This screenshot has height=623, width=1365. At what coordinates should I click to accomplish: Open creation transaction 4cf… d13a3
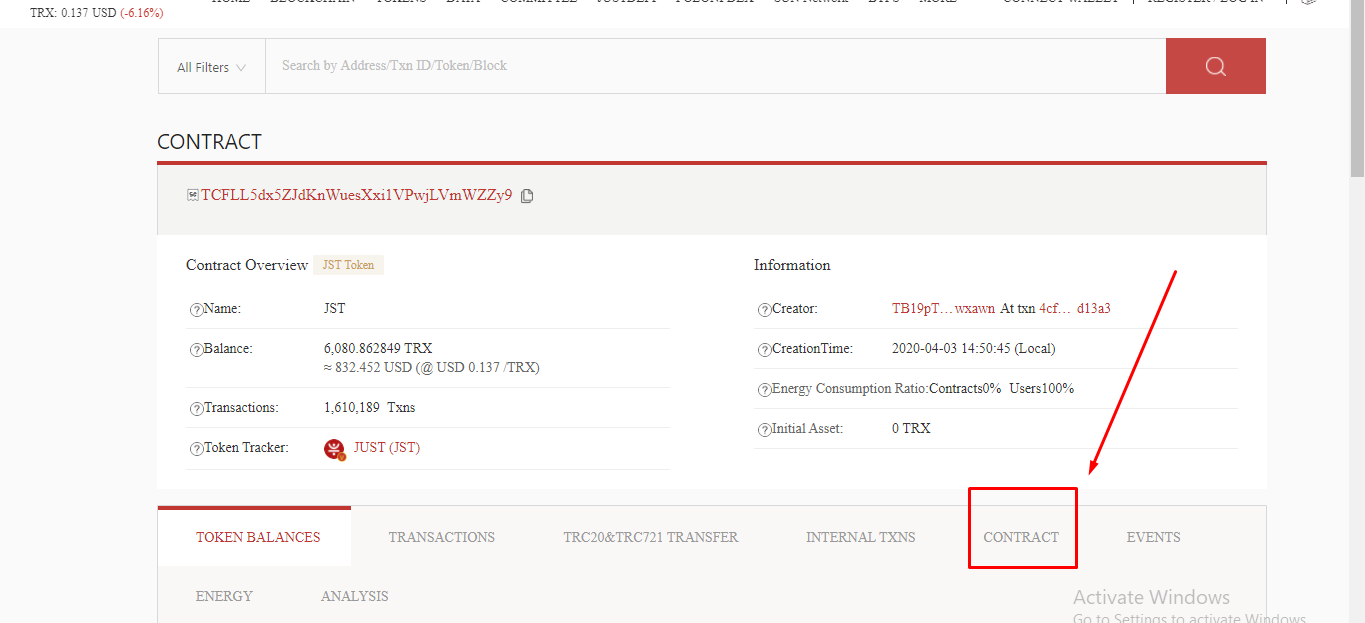pyautogui.click(x=1075, y=309)
